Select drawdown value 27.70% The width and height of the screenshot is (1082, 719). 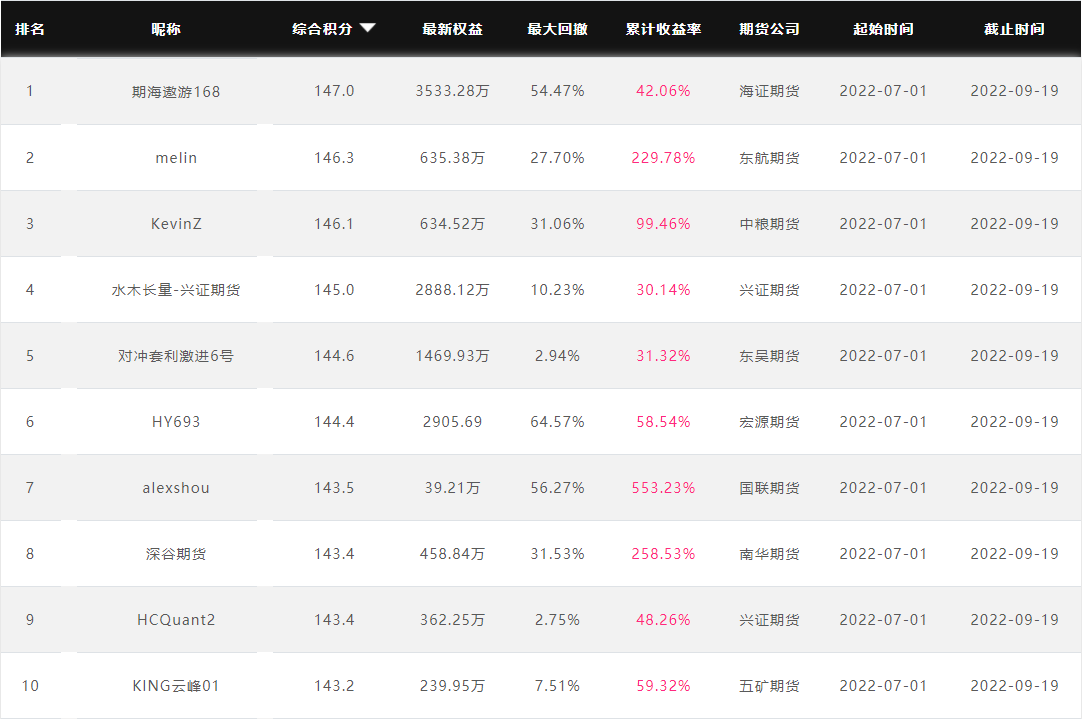[x=558, y=158]
